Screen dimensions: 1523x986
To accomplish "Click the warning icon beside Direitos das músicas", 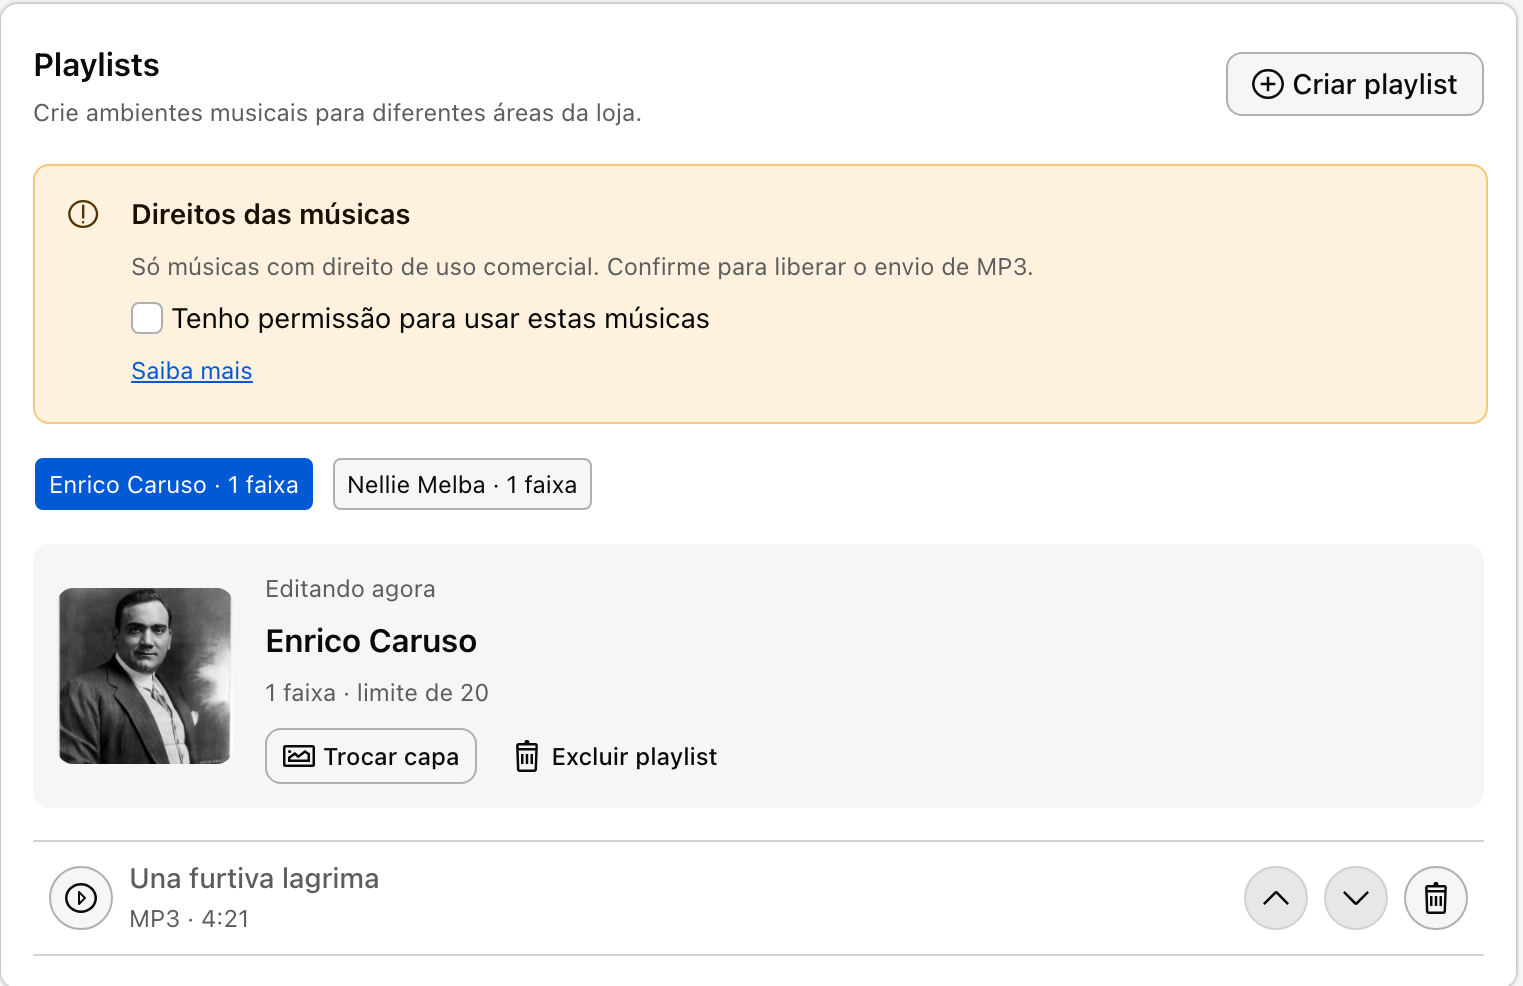I will pos(83,214).
